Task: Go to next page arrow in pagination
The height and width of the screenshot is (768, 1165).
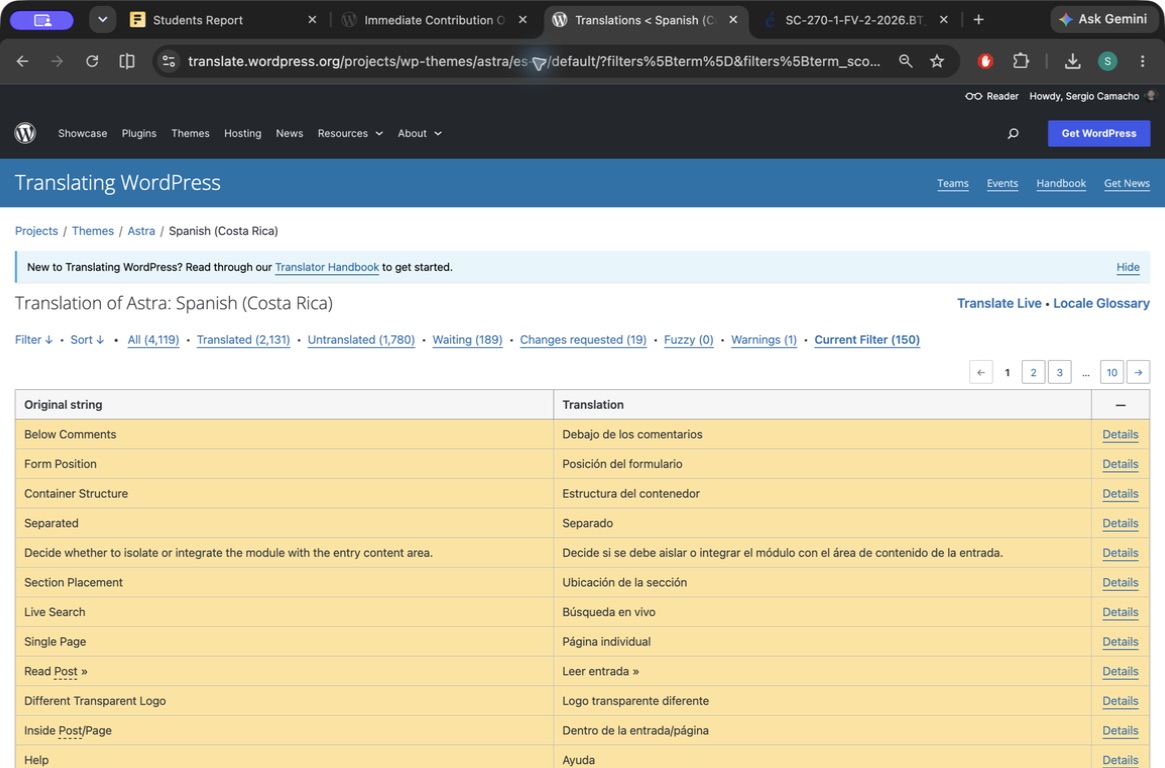Action: (x=1138, y=372)
